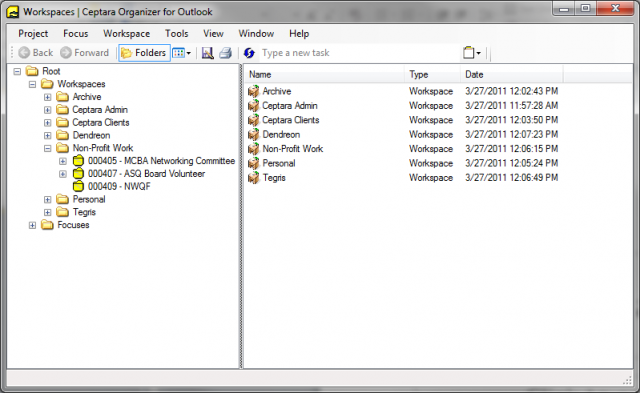Expand the Personal tree node
The image size is (640, 393).
[48, 200]
